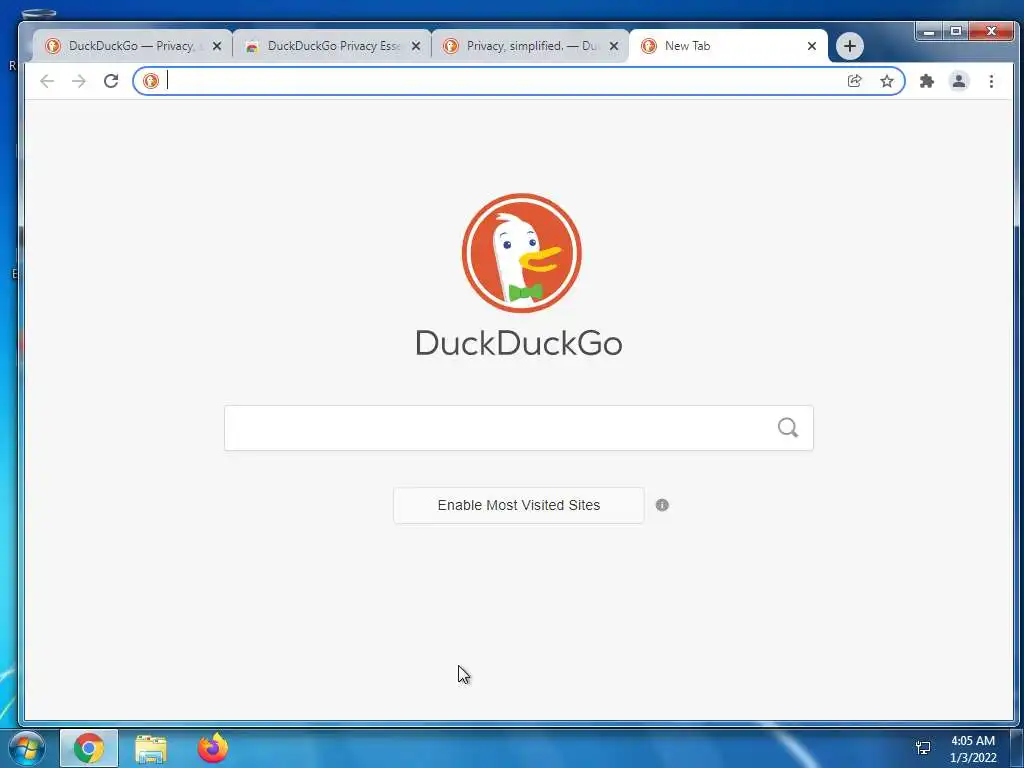Open the Chrome profile avatar
Viewport: 1024px width, 768px height.
pos(959,81)
